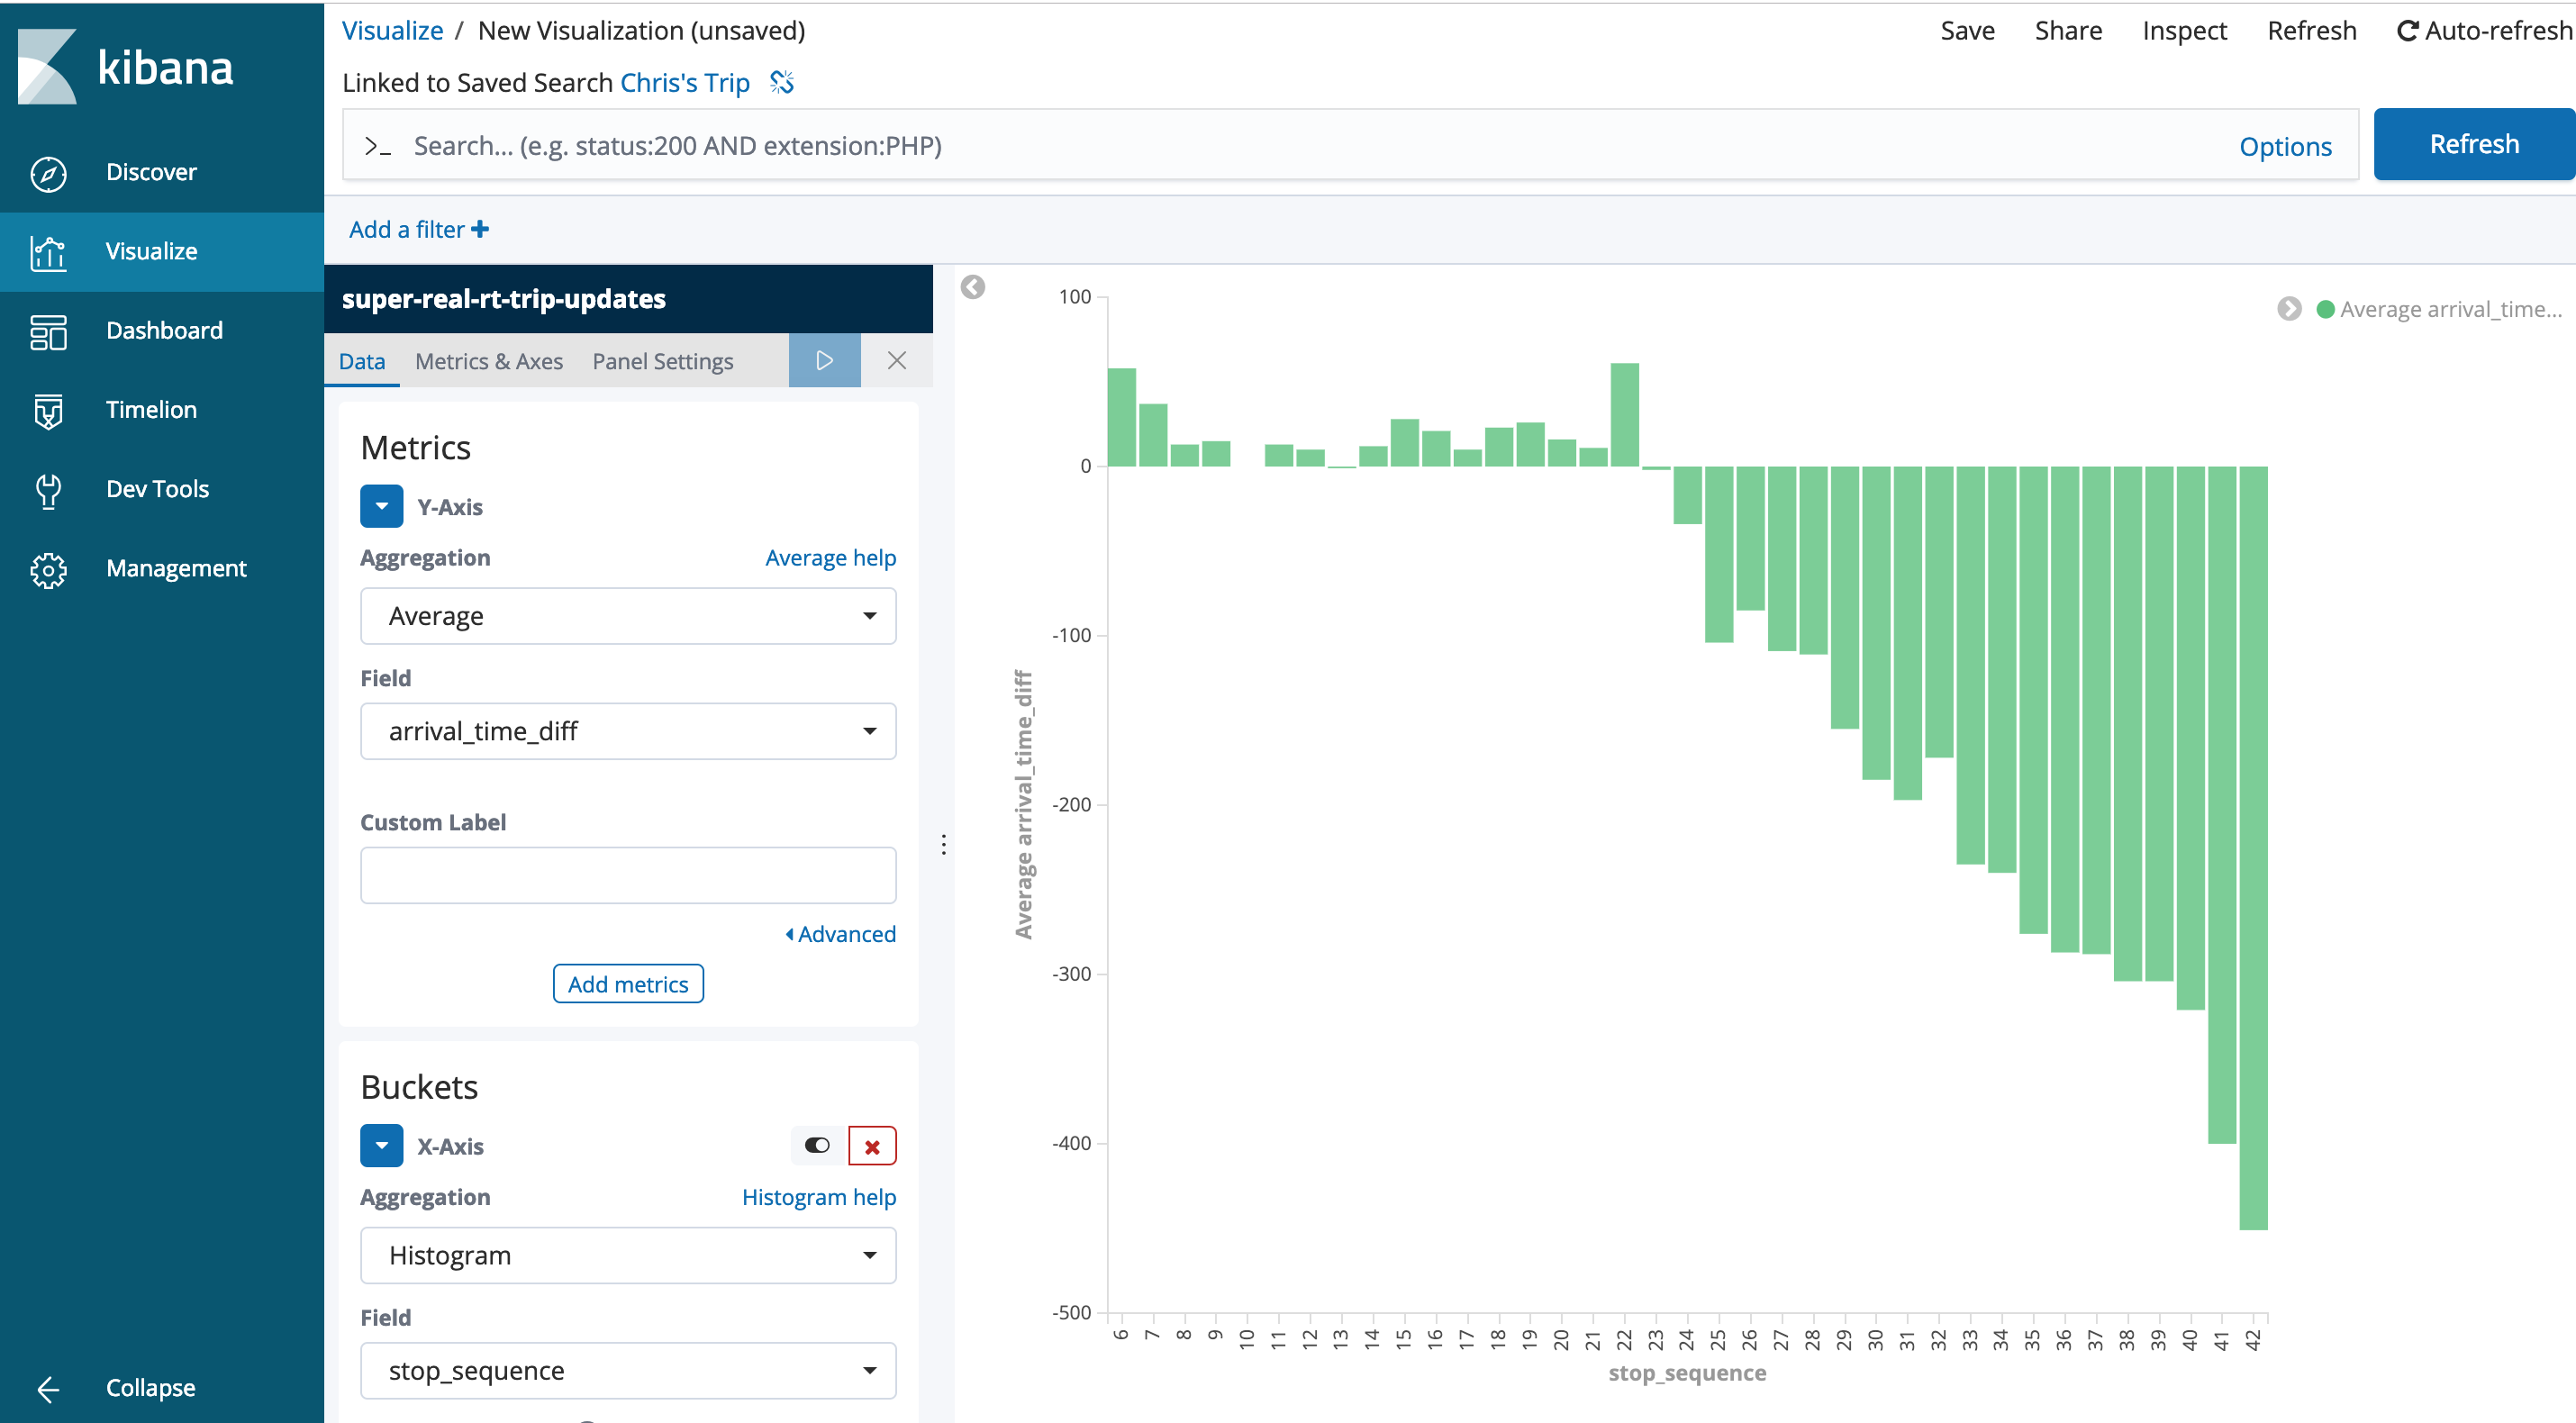This screenshot has height=1423, width=2576.
Task: Apply changes with the play button
Action: coord(824,360)
